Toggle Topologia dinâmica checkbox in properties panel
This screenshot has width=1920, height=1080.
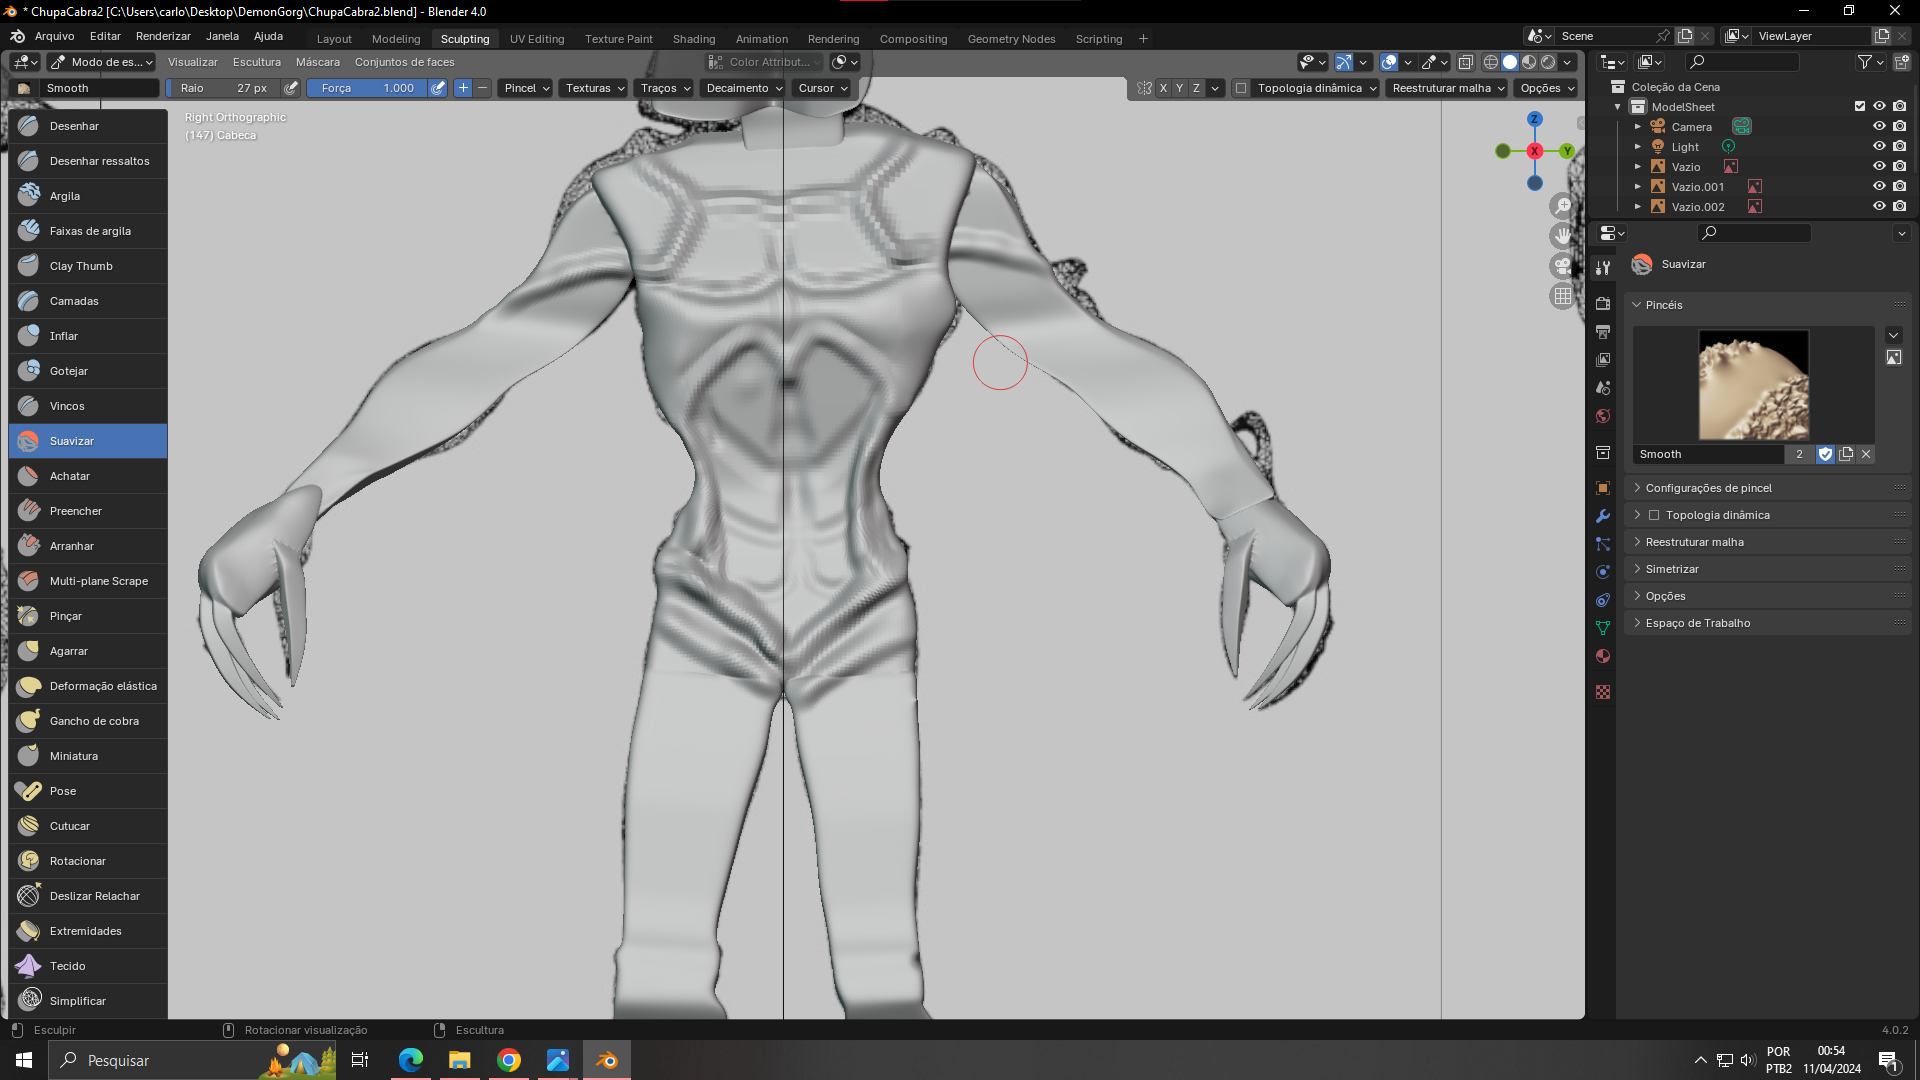point(1654,515)
